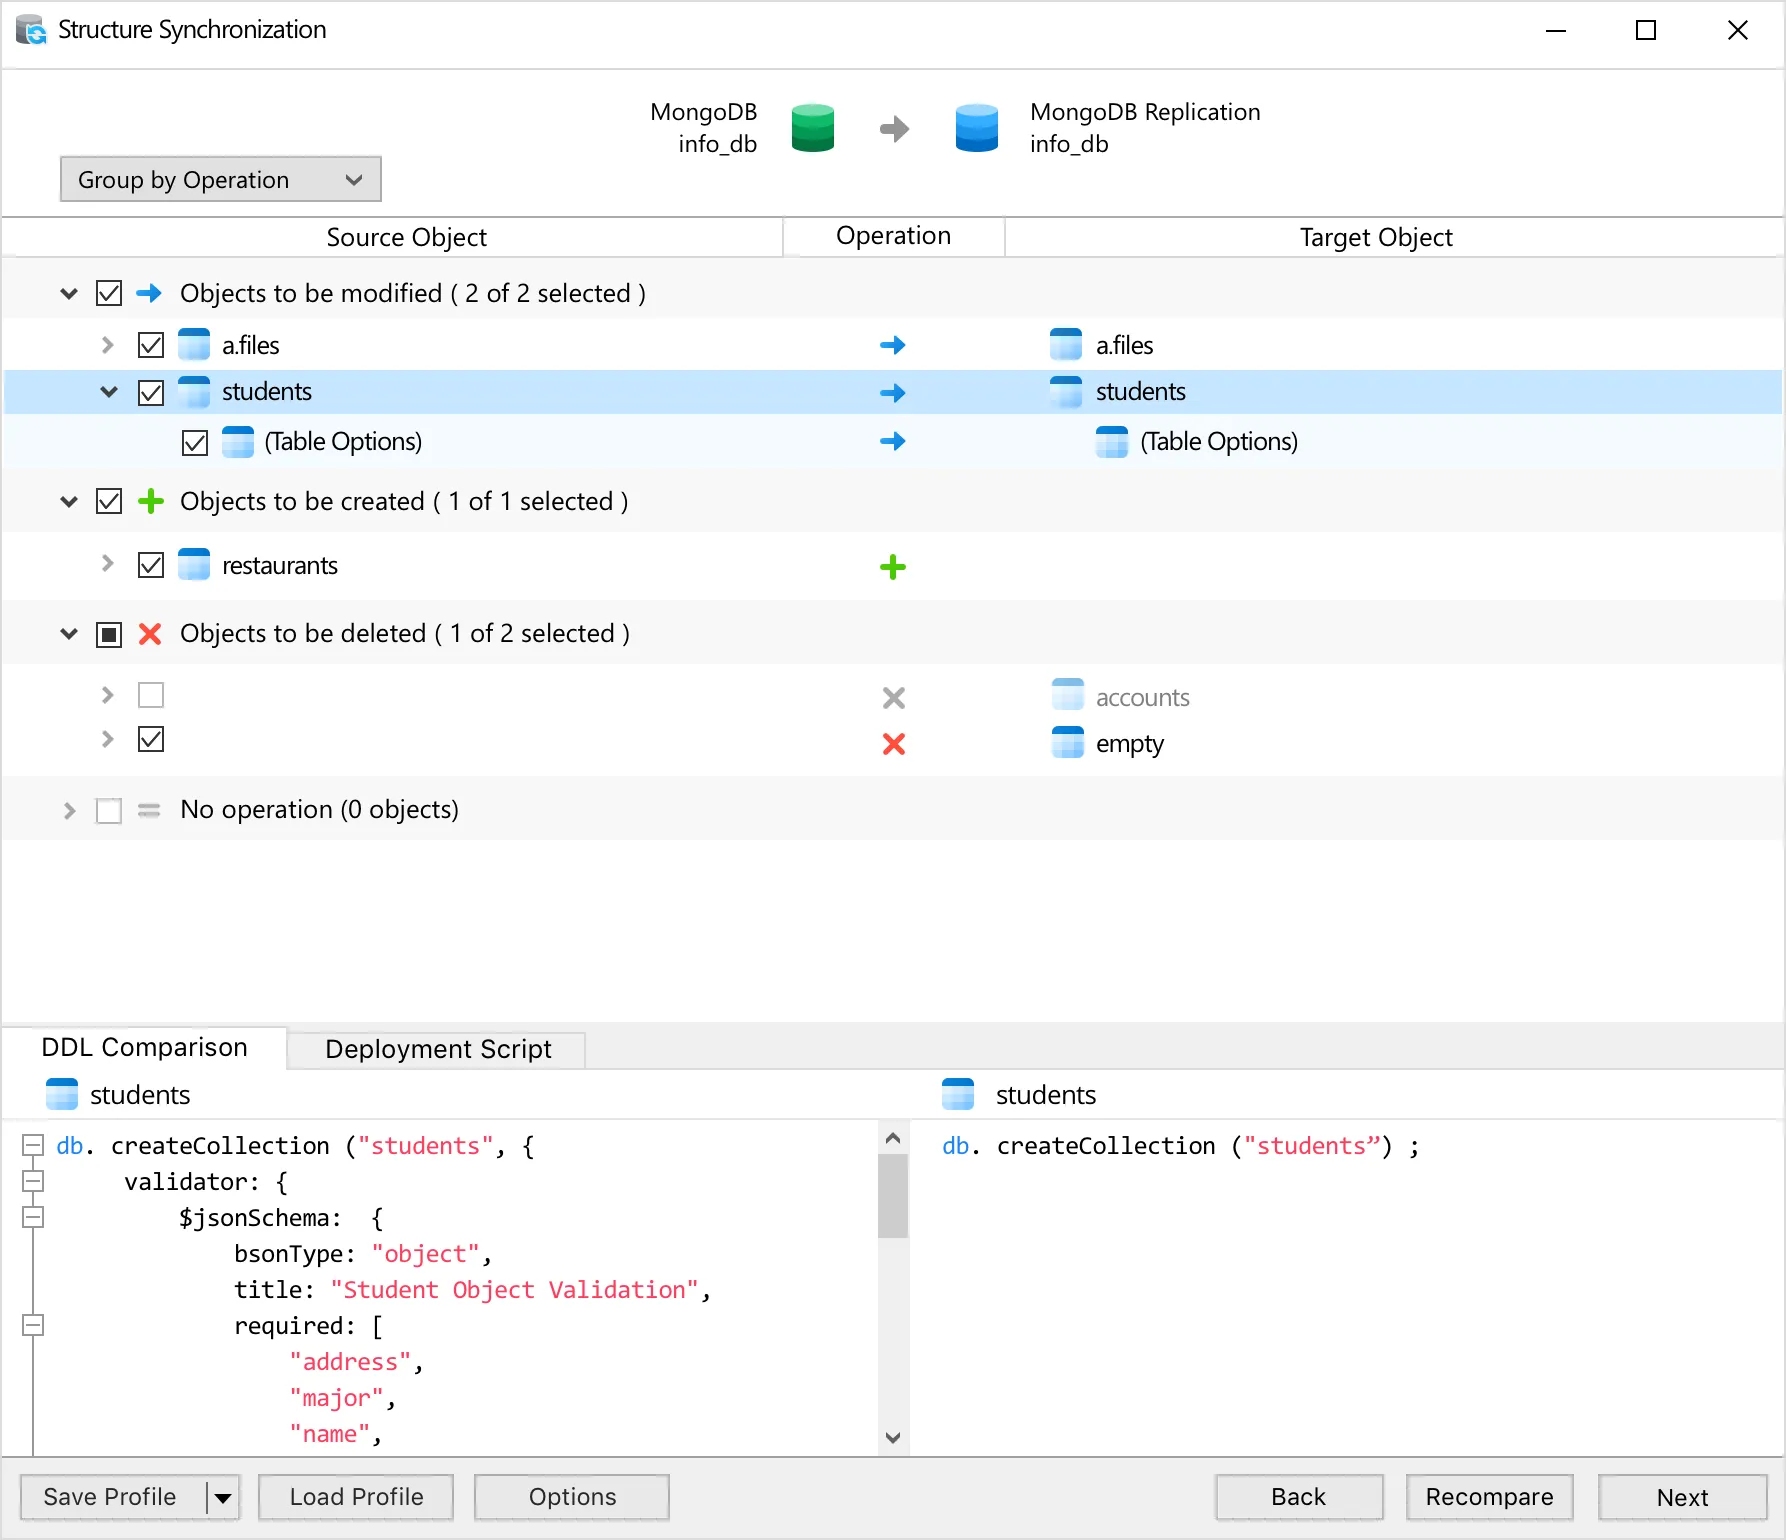This screenshot has width=1786, height=1540.
Task: Click the green MongoDB source database icon
Action: point(812,128)
